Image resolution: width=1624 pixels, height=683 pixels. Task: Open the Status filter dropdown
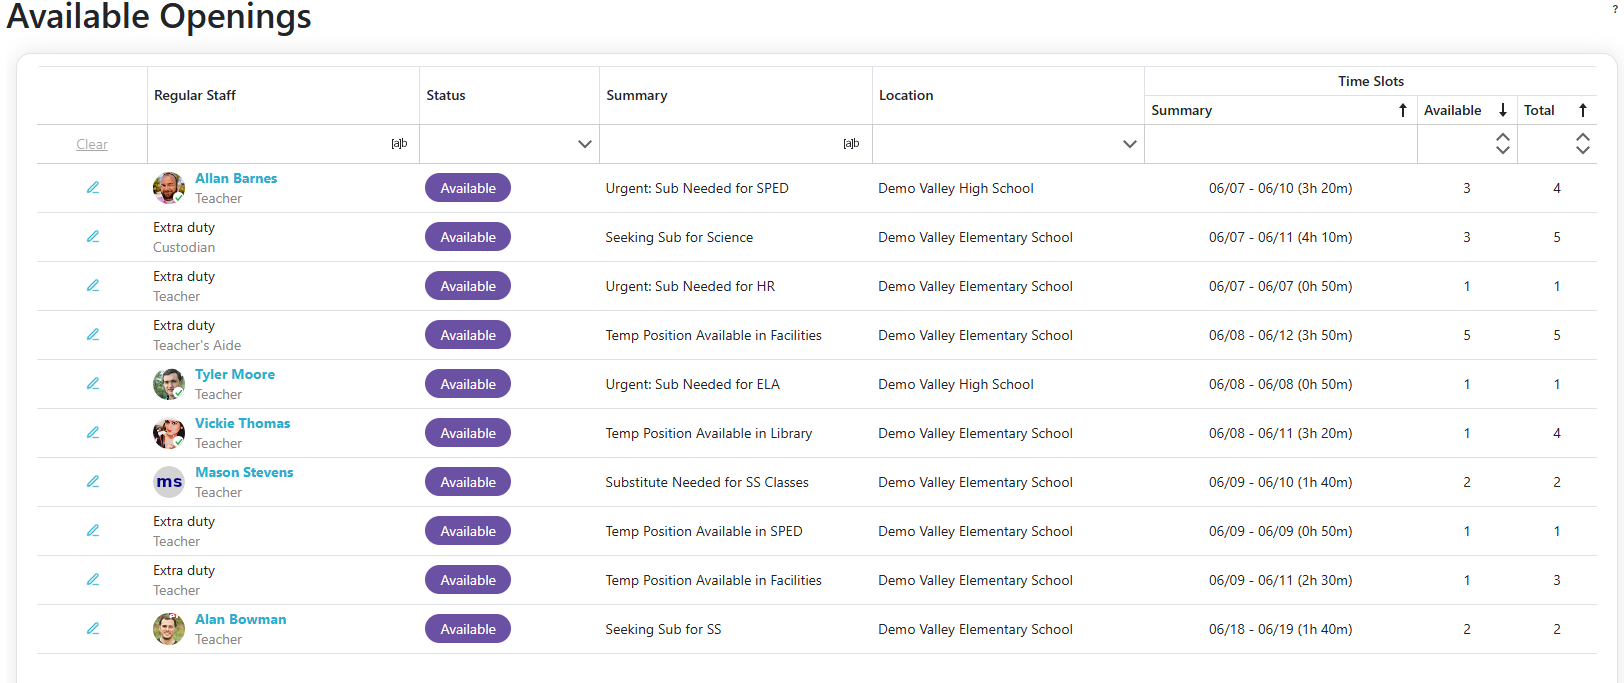[585, 144]
